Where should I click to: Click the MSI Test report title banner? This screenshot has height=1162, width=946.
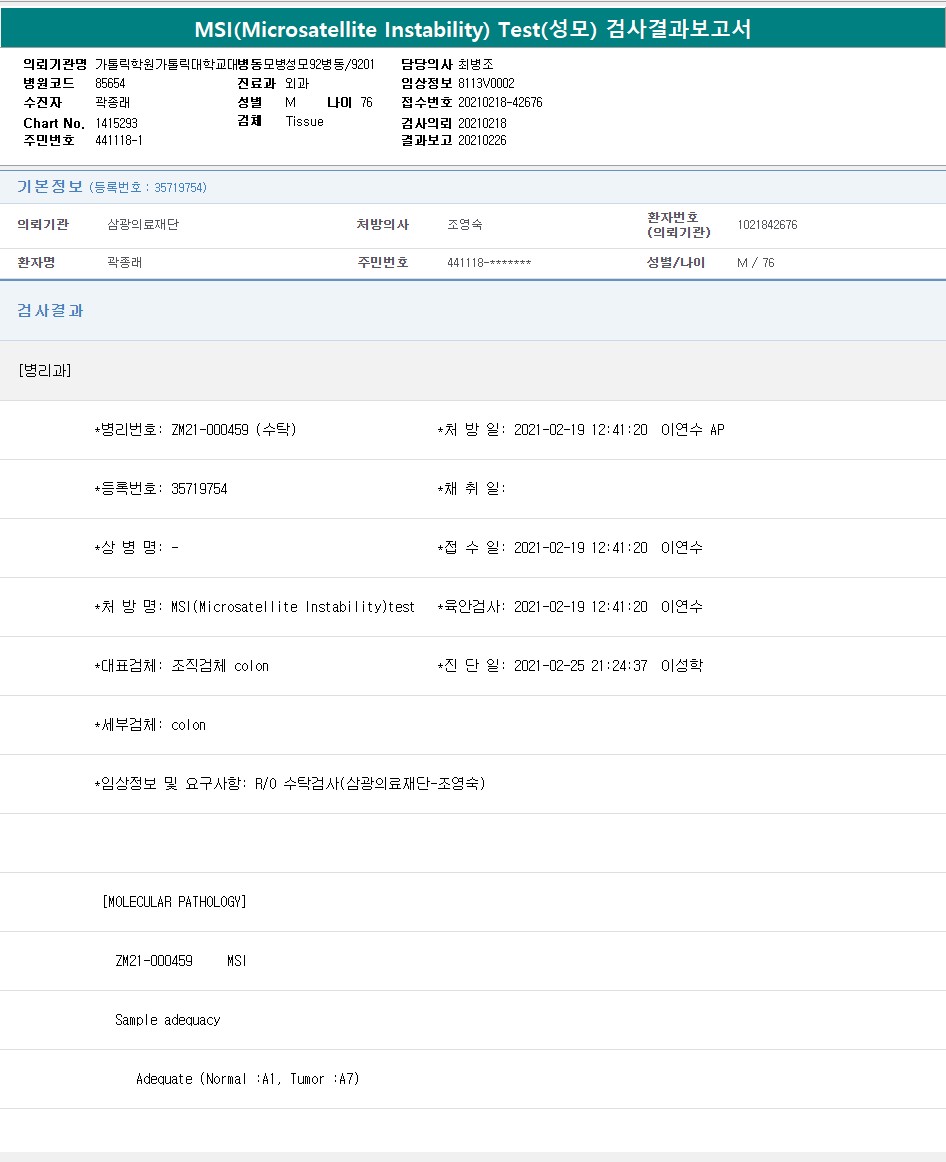[x=473, y=29]
